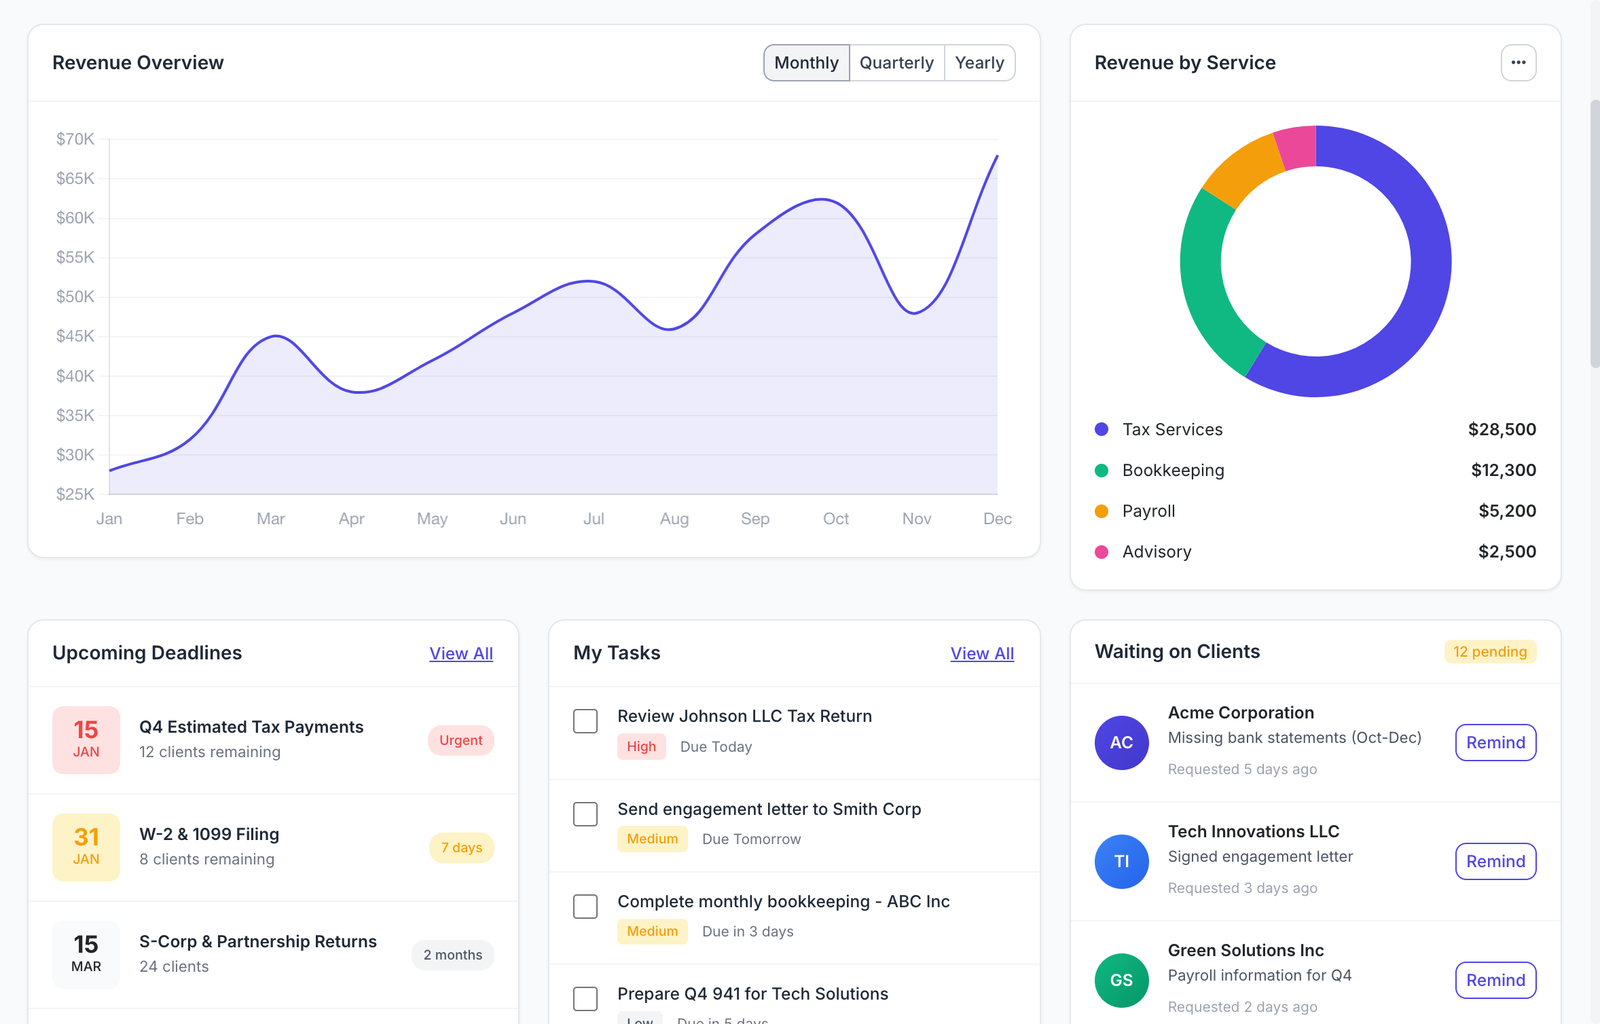Screen dimensions: 1600x1024
Task: Click the Green Solutions GS avatar
Action: [1121, 980]
